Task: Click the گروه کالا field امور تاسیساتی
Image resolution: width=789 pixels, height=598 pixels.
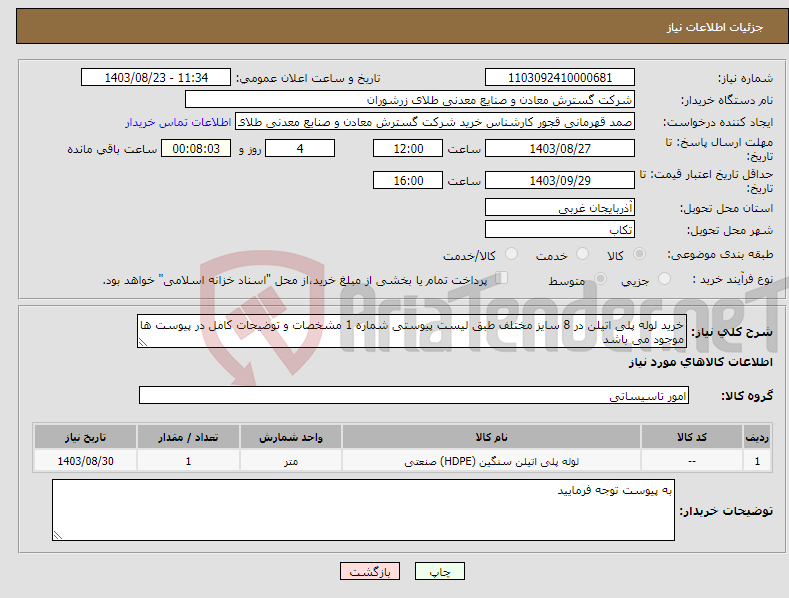Action: [x=414, y=396]
